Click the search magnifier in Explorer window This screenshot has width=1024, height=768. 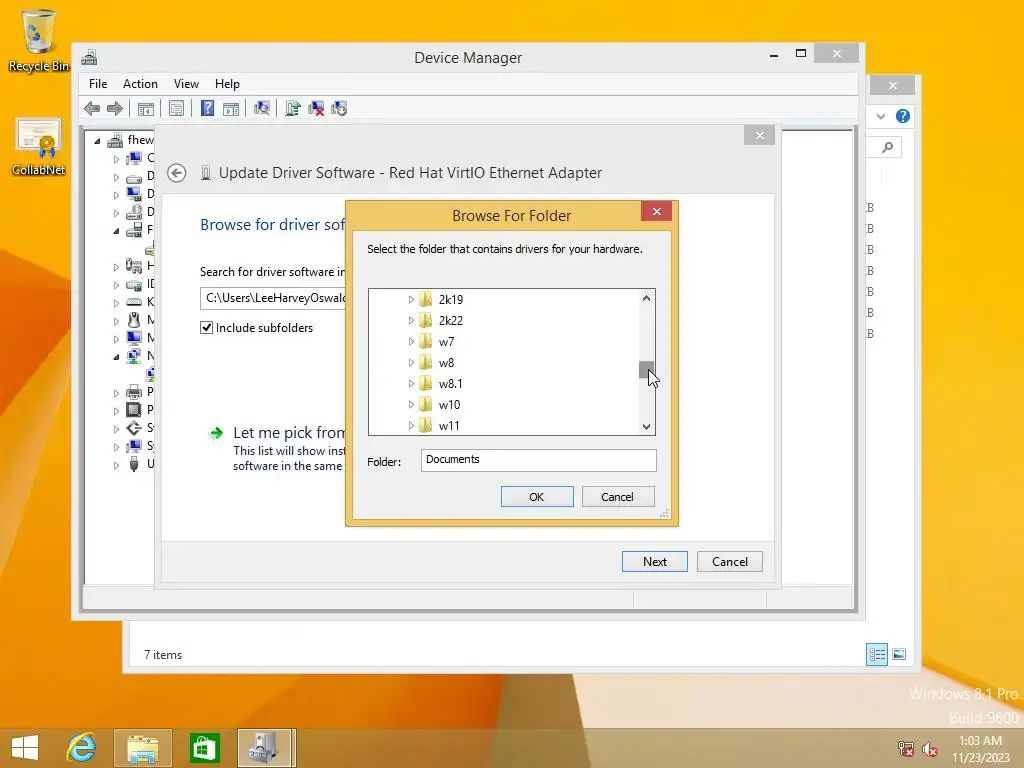click(887, 148)
